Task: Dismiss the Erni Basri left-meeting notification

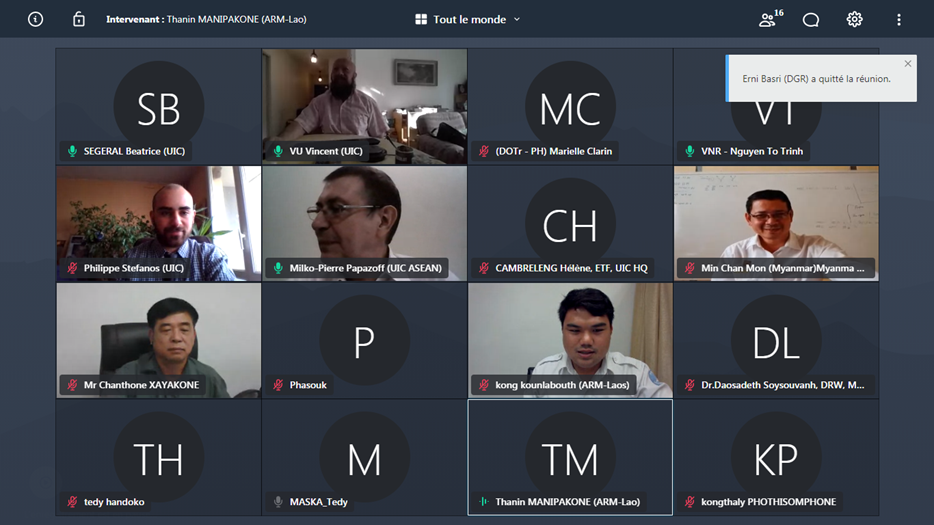Action: click(x=908, y=64)
